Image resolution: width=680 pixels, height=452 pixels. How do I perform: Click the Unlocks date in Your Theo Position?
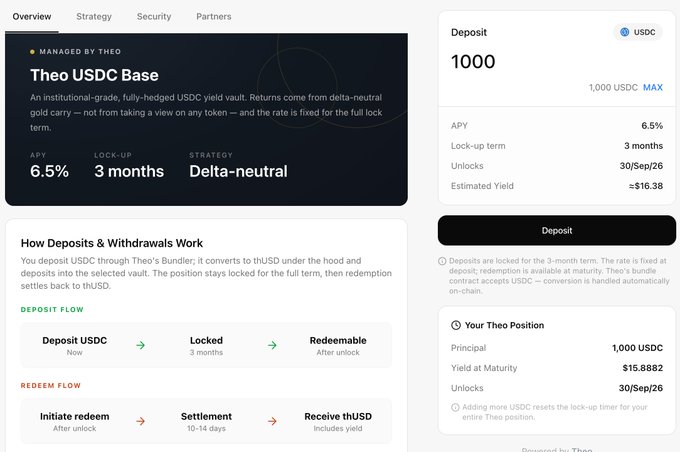[x=641, y=388]
